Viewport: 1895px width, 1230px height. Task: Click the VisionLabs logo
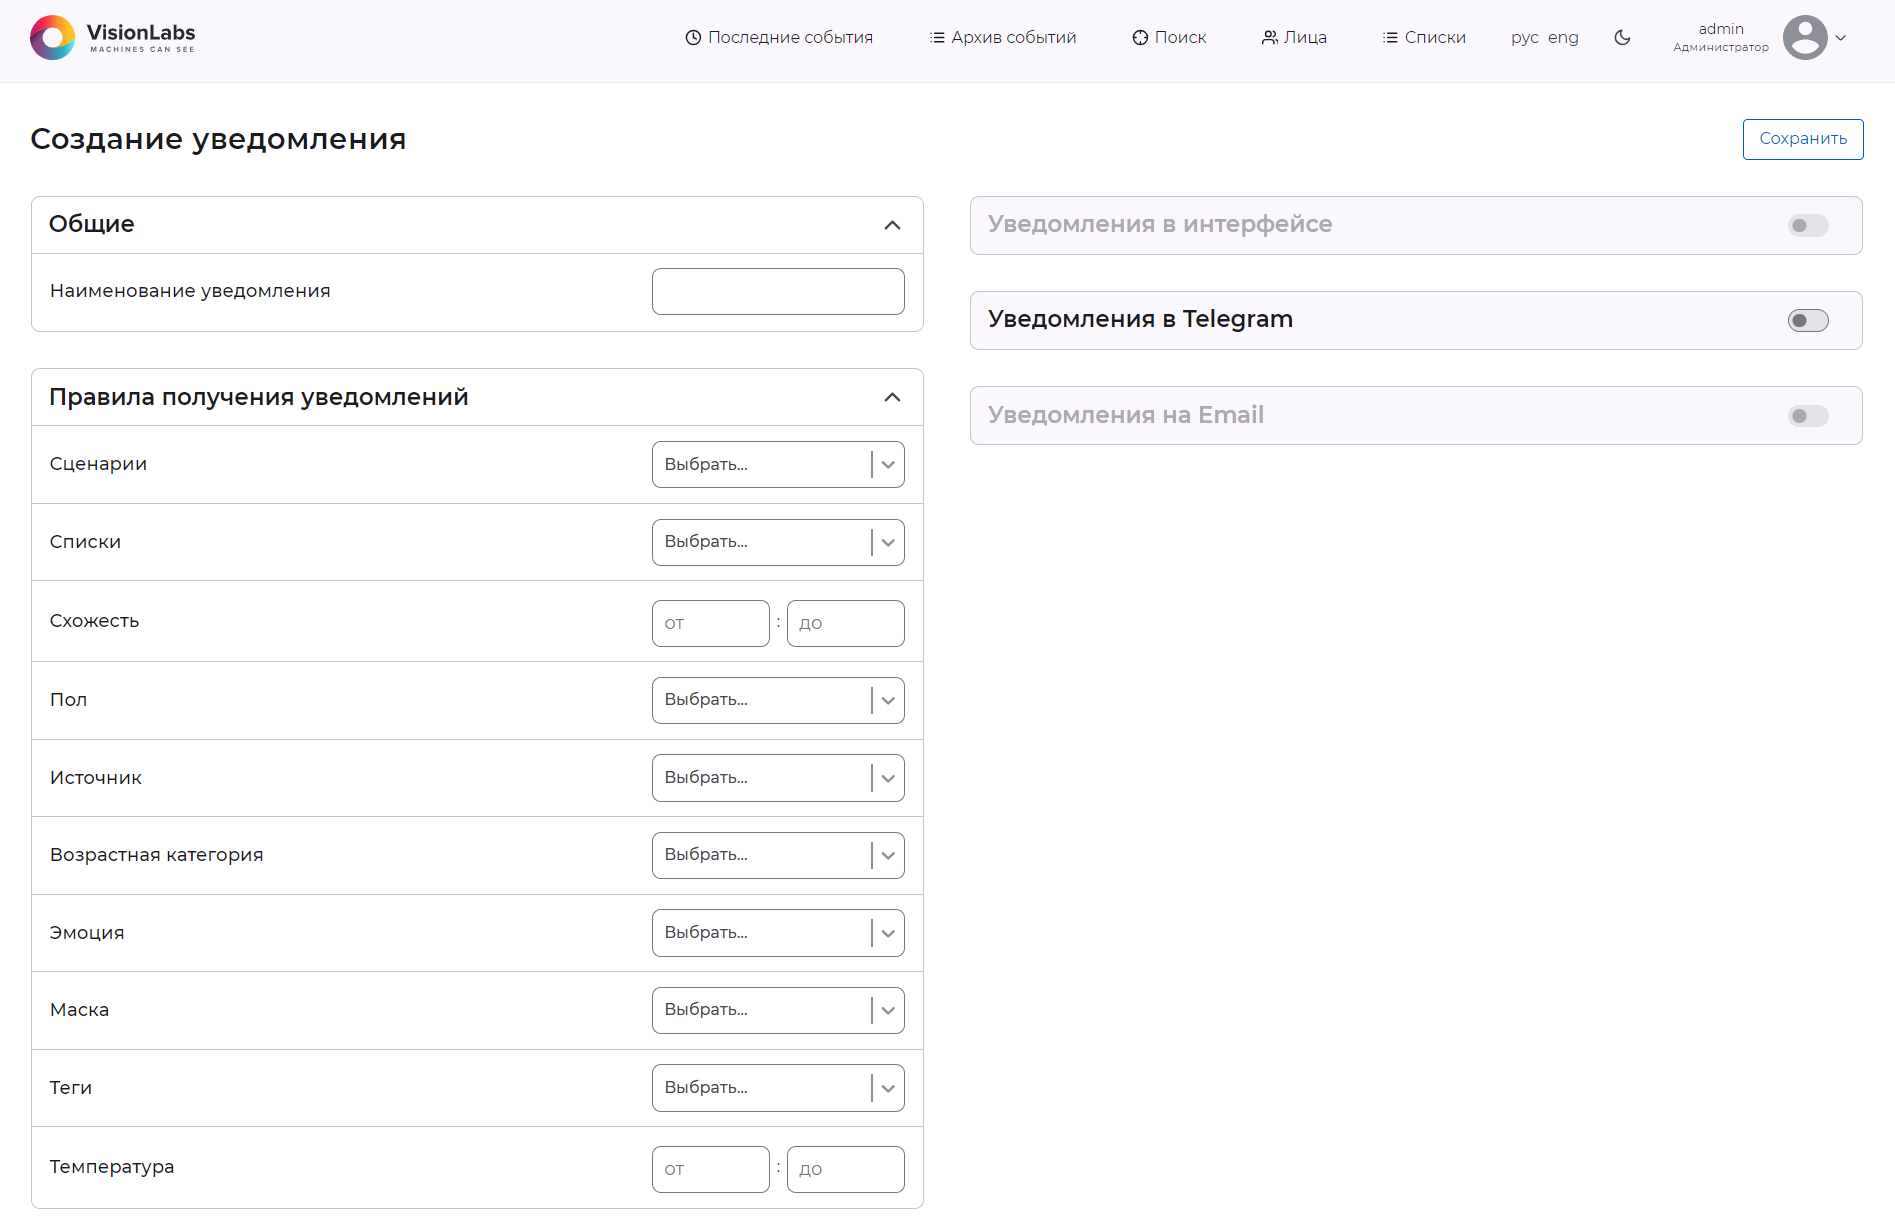click(112, 37)
